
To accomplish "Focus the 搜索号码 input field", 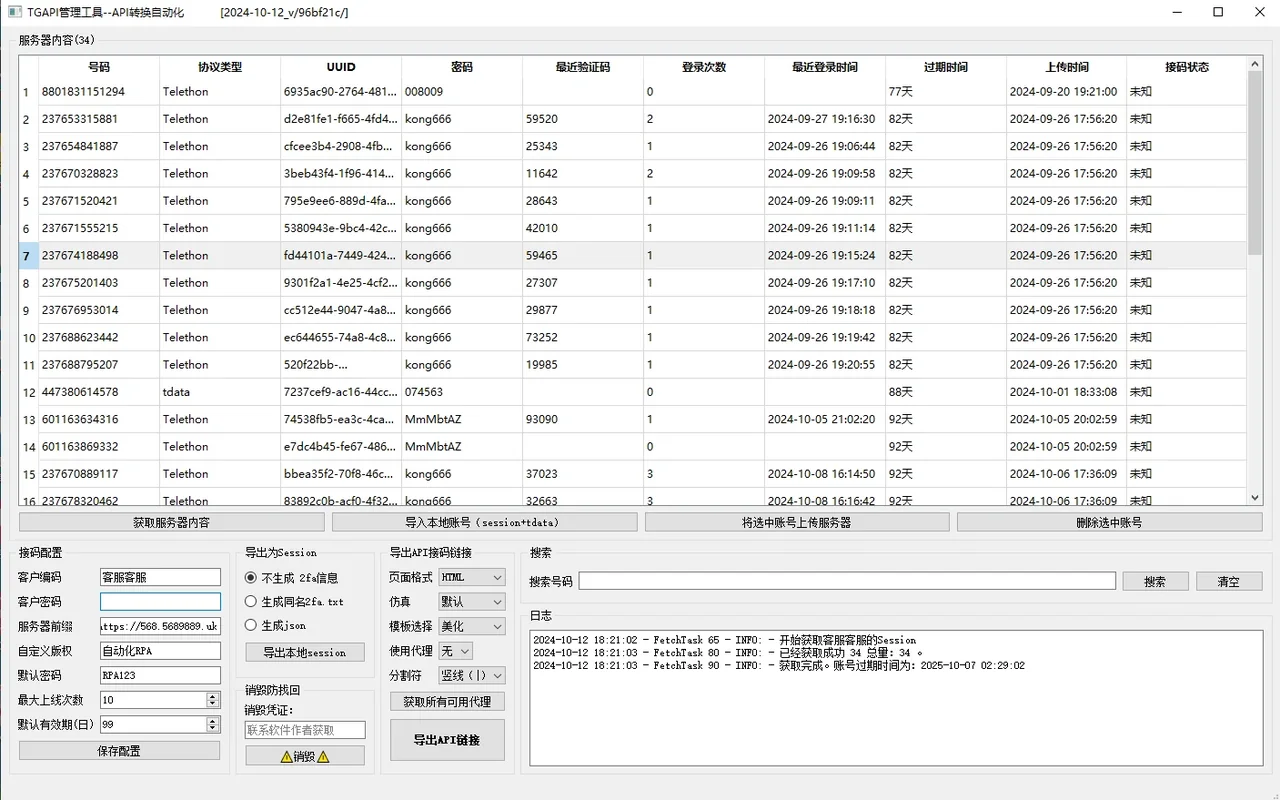I will click(847, 581).
